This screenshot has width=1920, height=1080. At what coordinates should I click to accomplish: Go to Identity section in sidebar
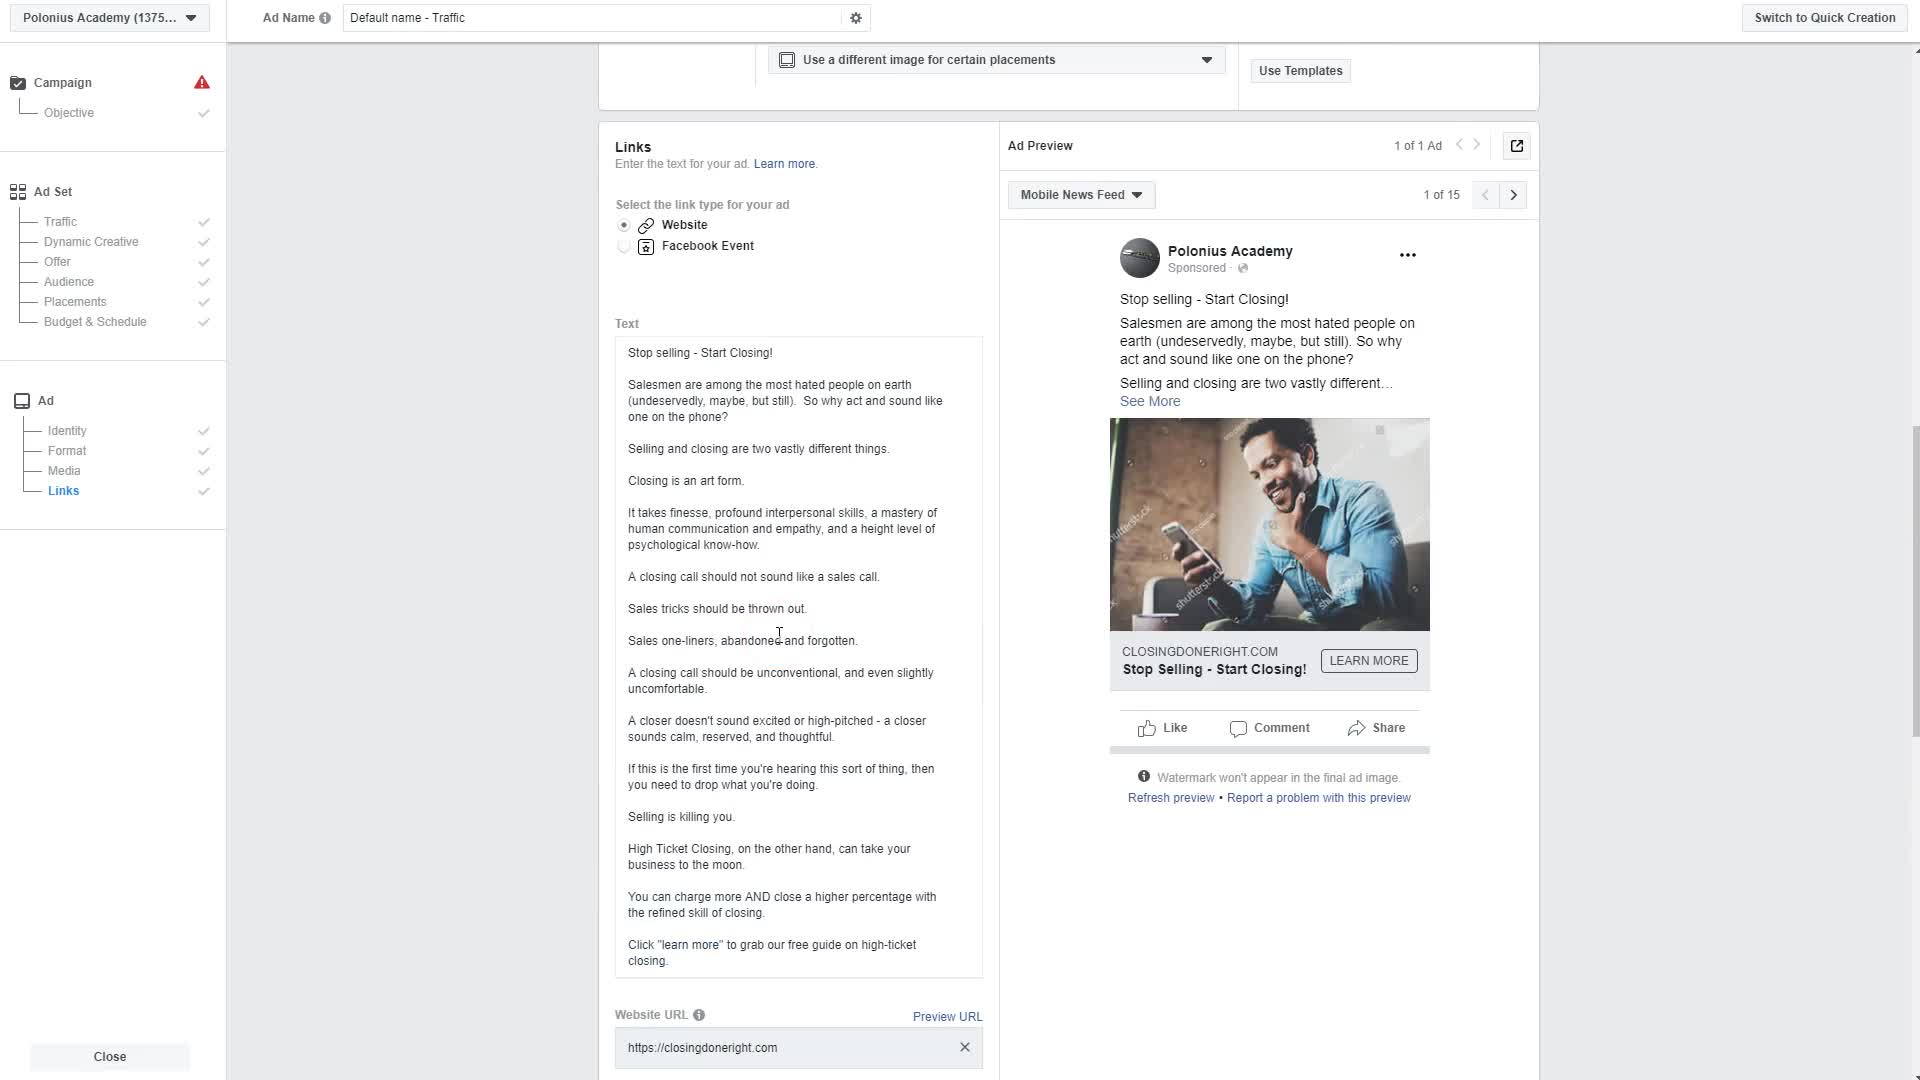tap(67, 431)
